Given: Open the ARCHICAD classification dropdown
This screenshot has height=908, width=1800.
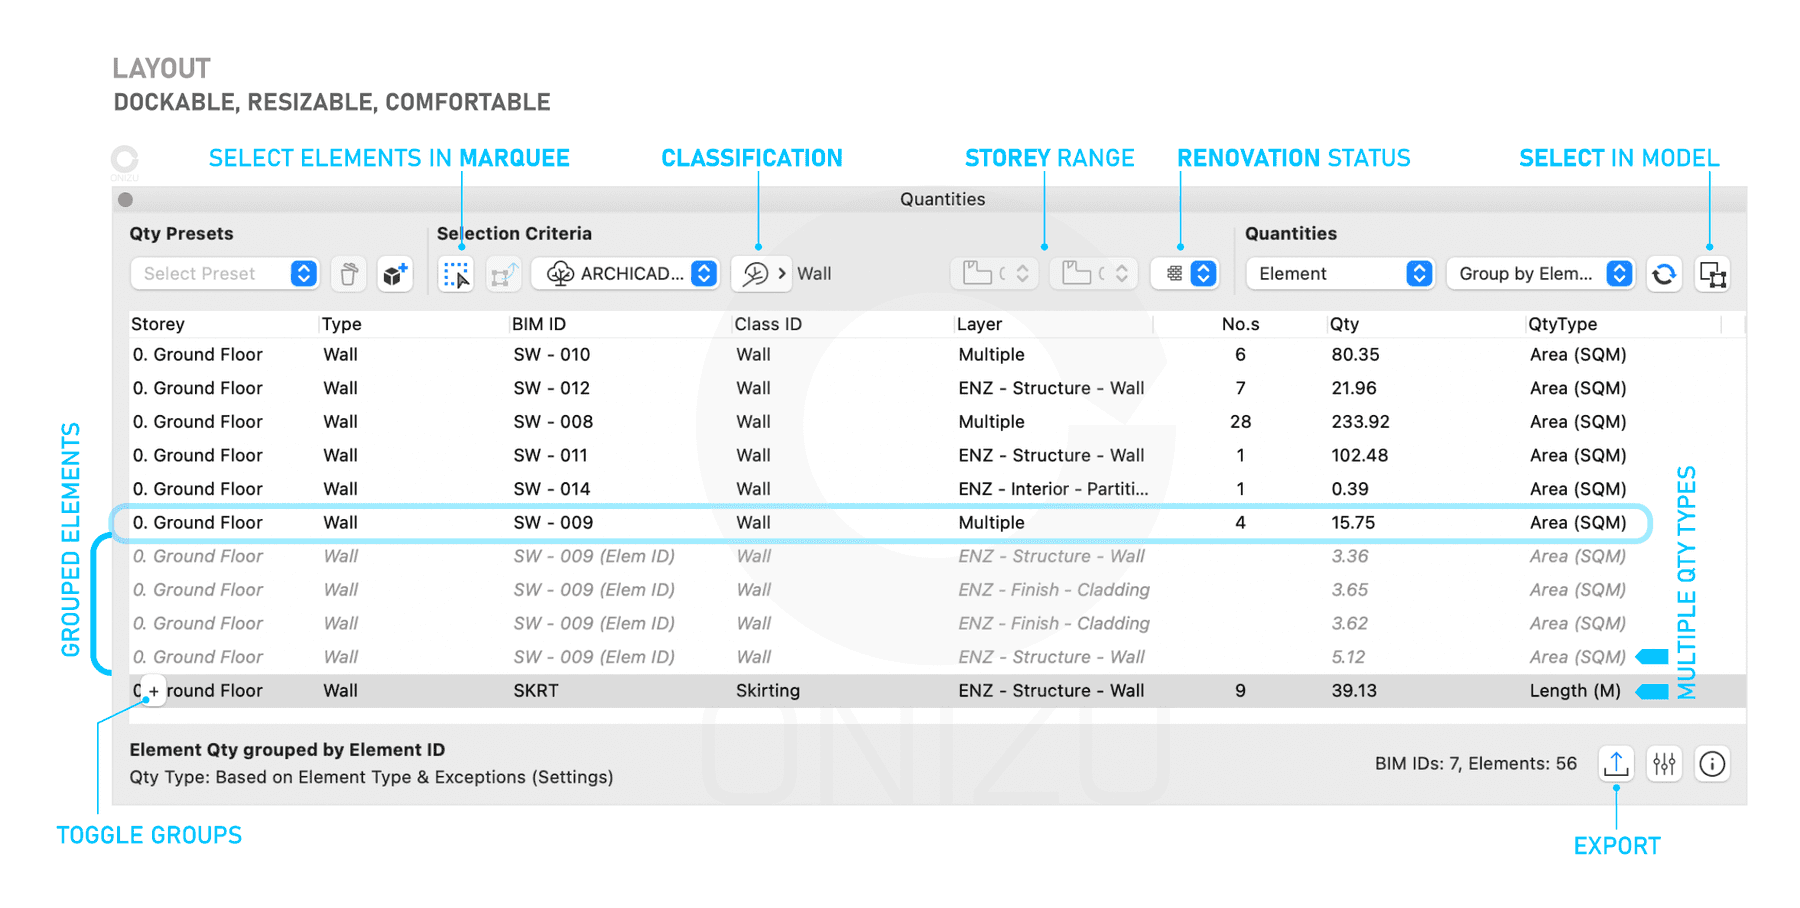Looking at the screenshot, I should click(625, 273).
